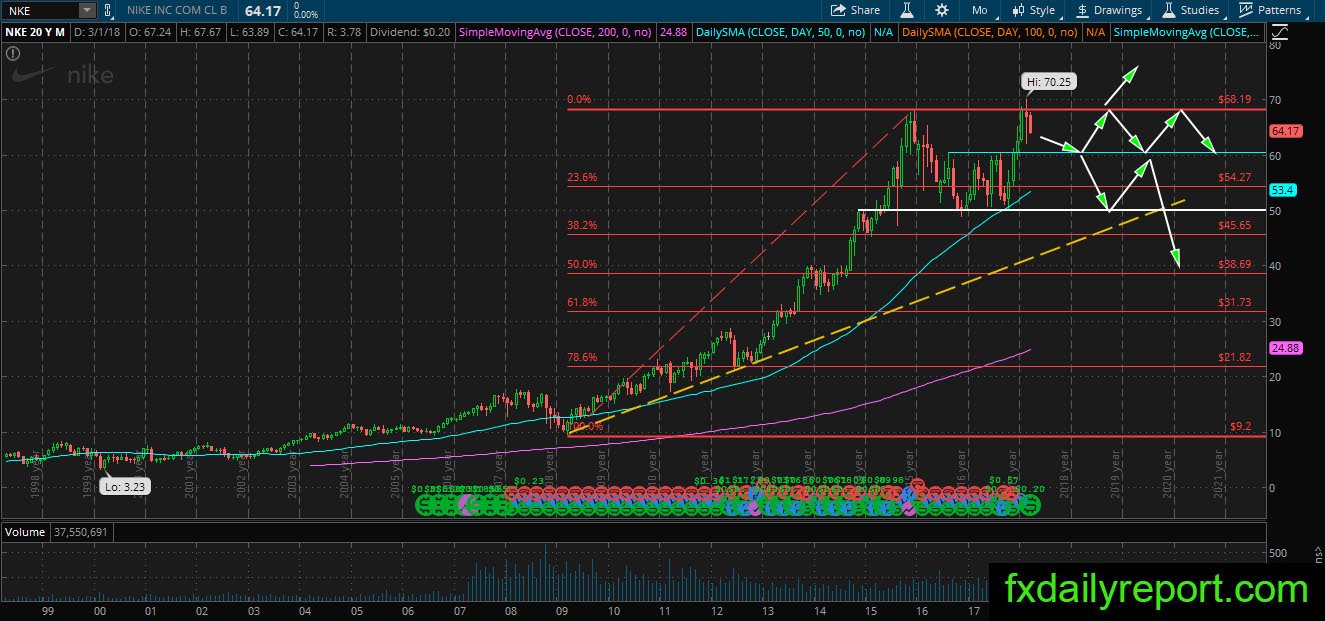Image resolution: width=1325 pixels, height=621 pixels.
Task: Click the Drawings pencil-dollar icon
Action: coord(1083,10)
